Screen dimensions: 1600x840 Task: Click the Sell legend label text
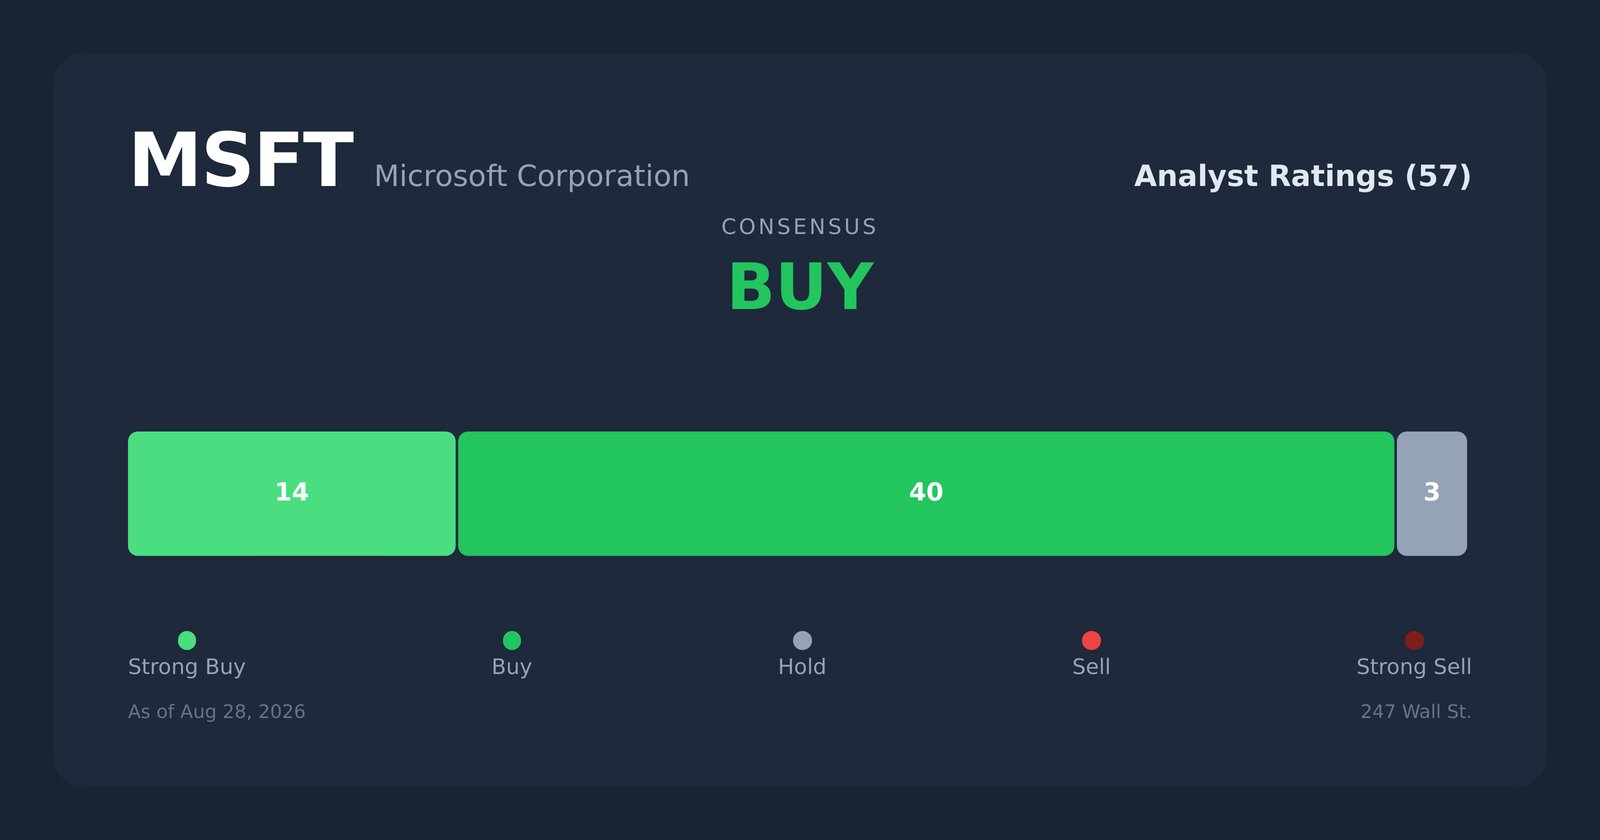[x=1091, y=667]
